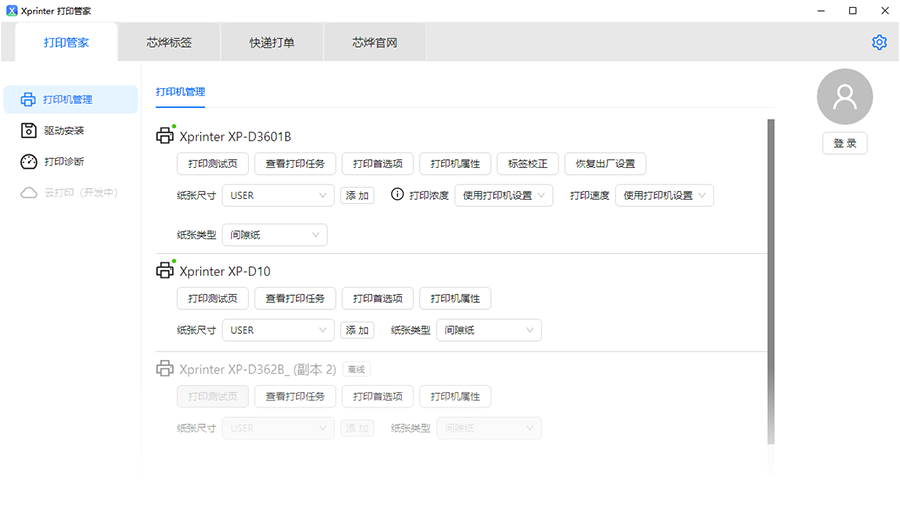This screenshot has height=517, width=900.
Task: Click the 登录 login button
Action: [x=845, y=143]
